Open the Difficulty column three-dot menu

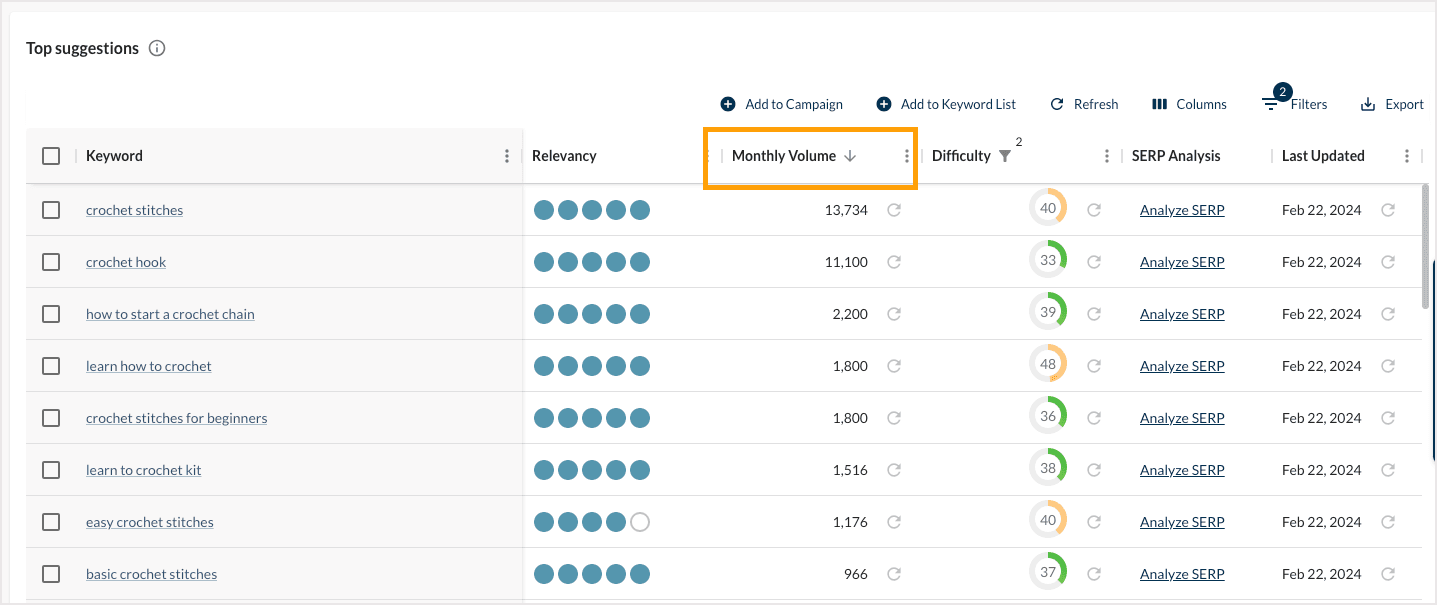point(1107,156)
